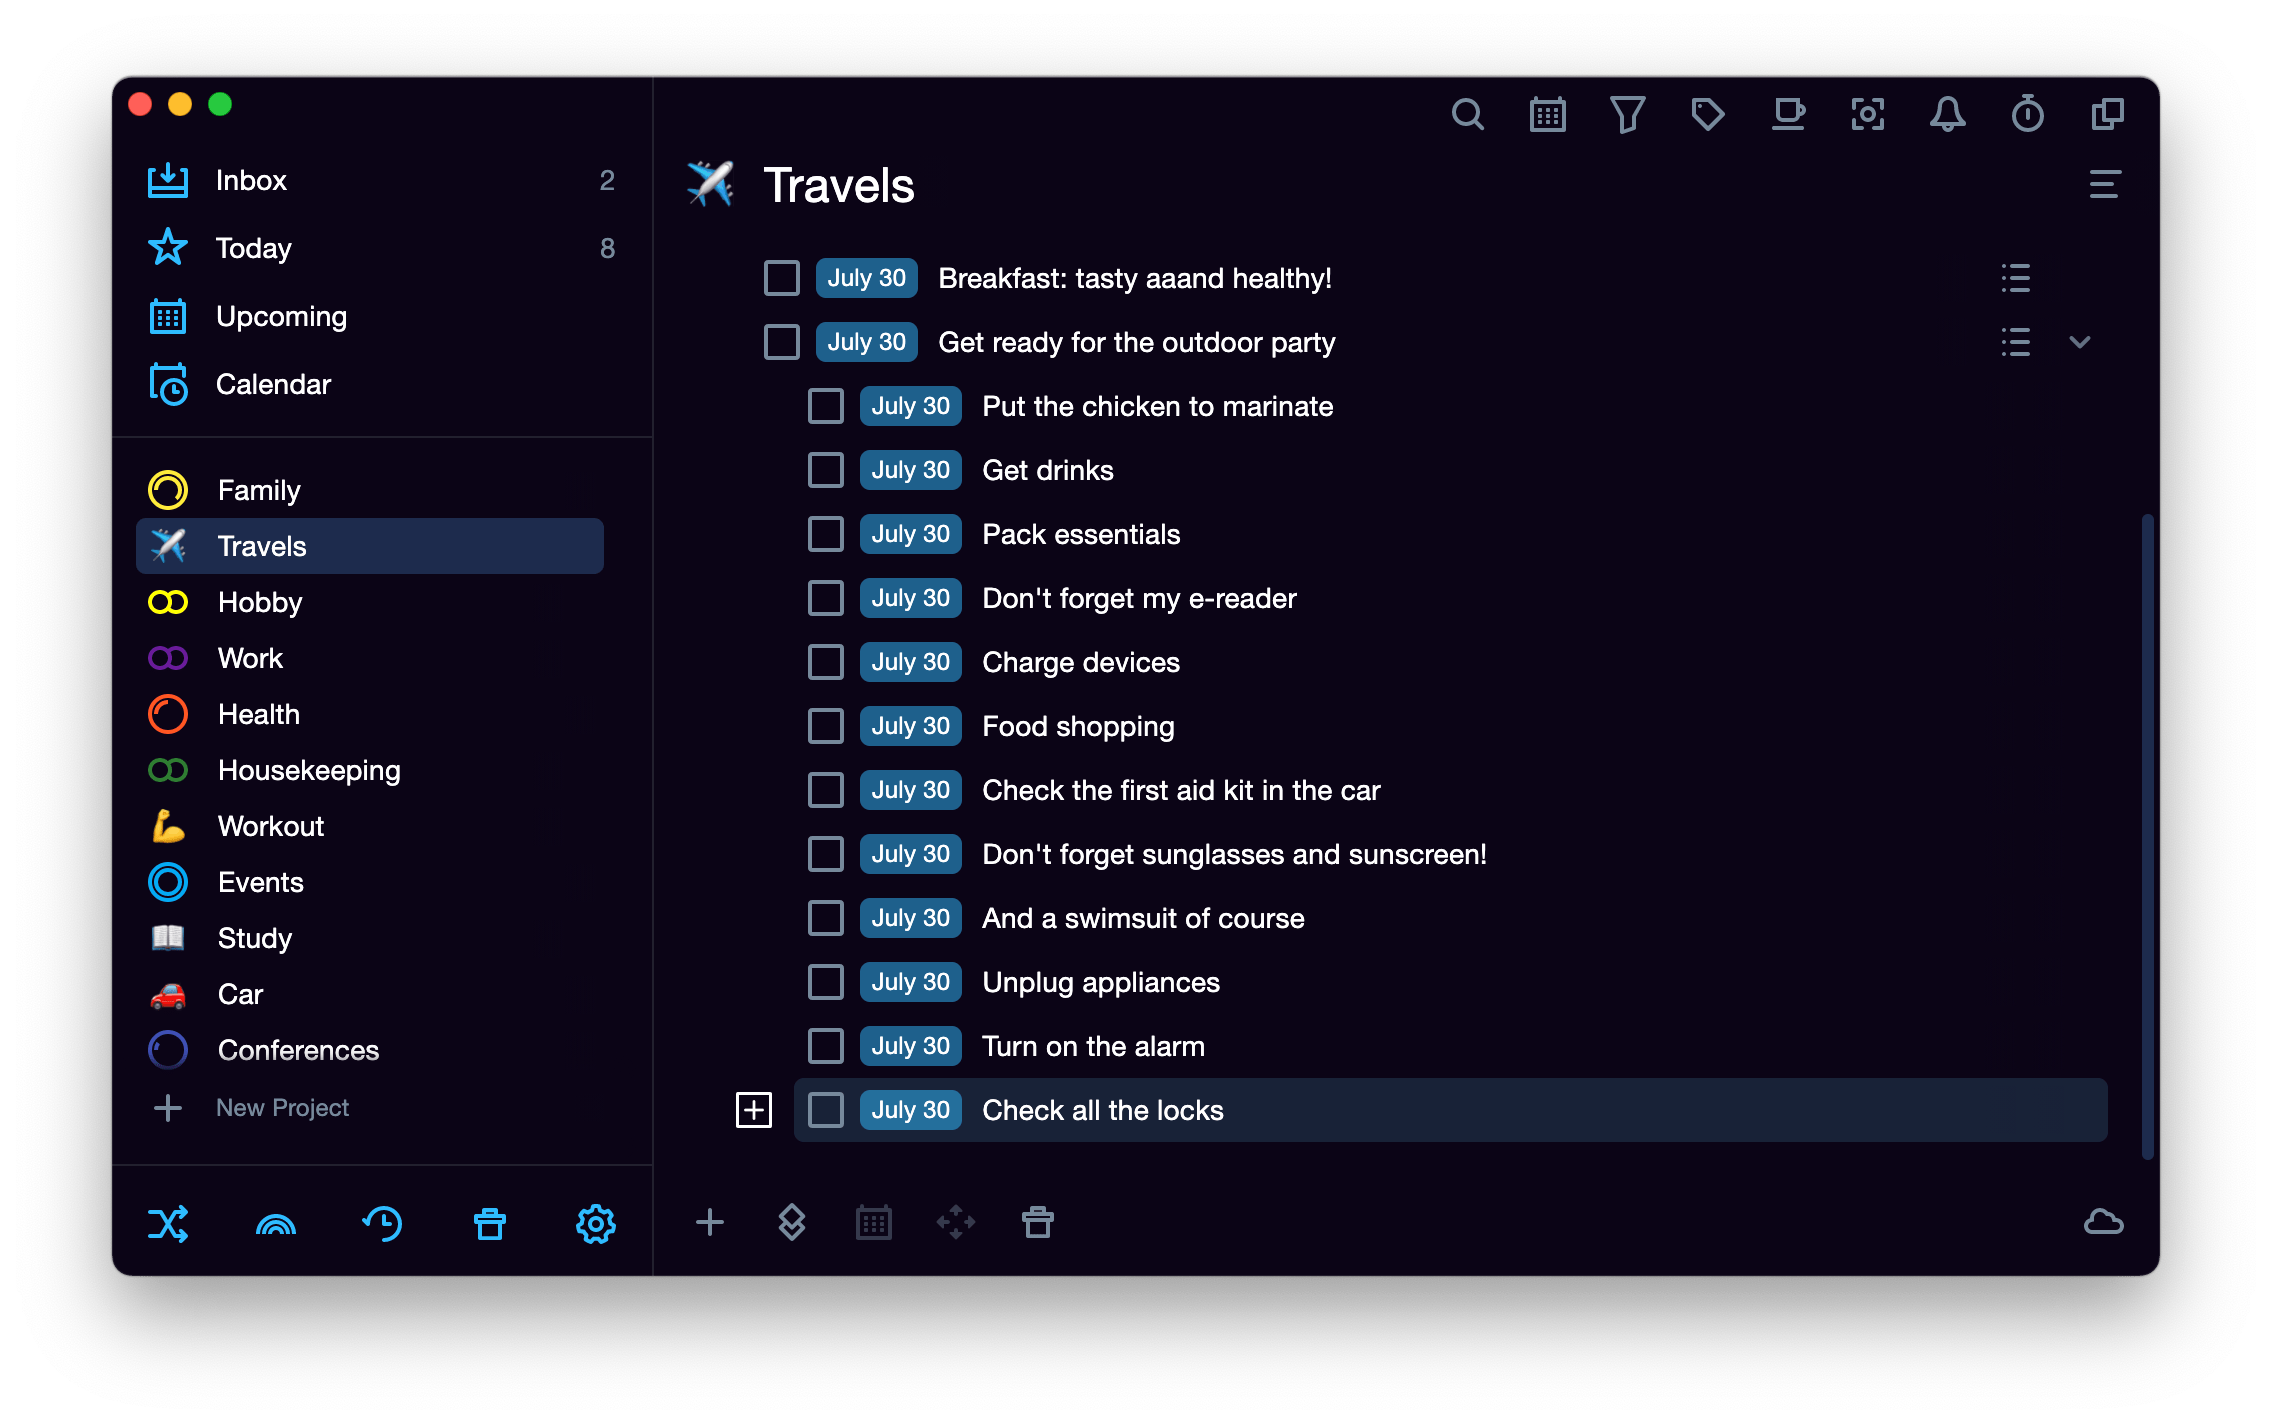This screenshot has height=1424, width=2272.
Task: Select the Family project
Action: click(370, 490)
